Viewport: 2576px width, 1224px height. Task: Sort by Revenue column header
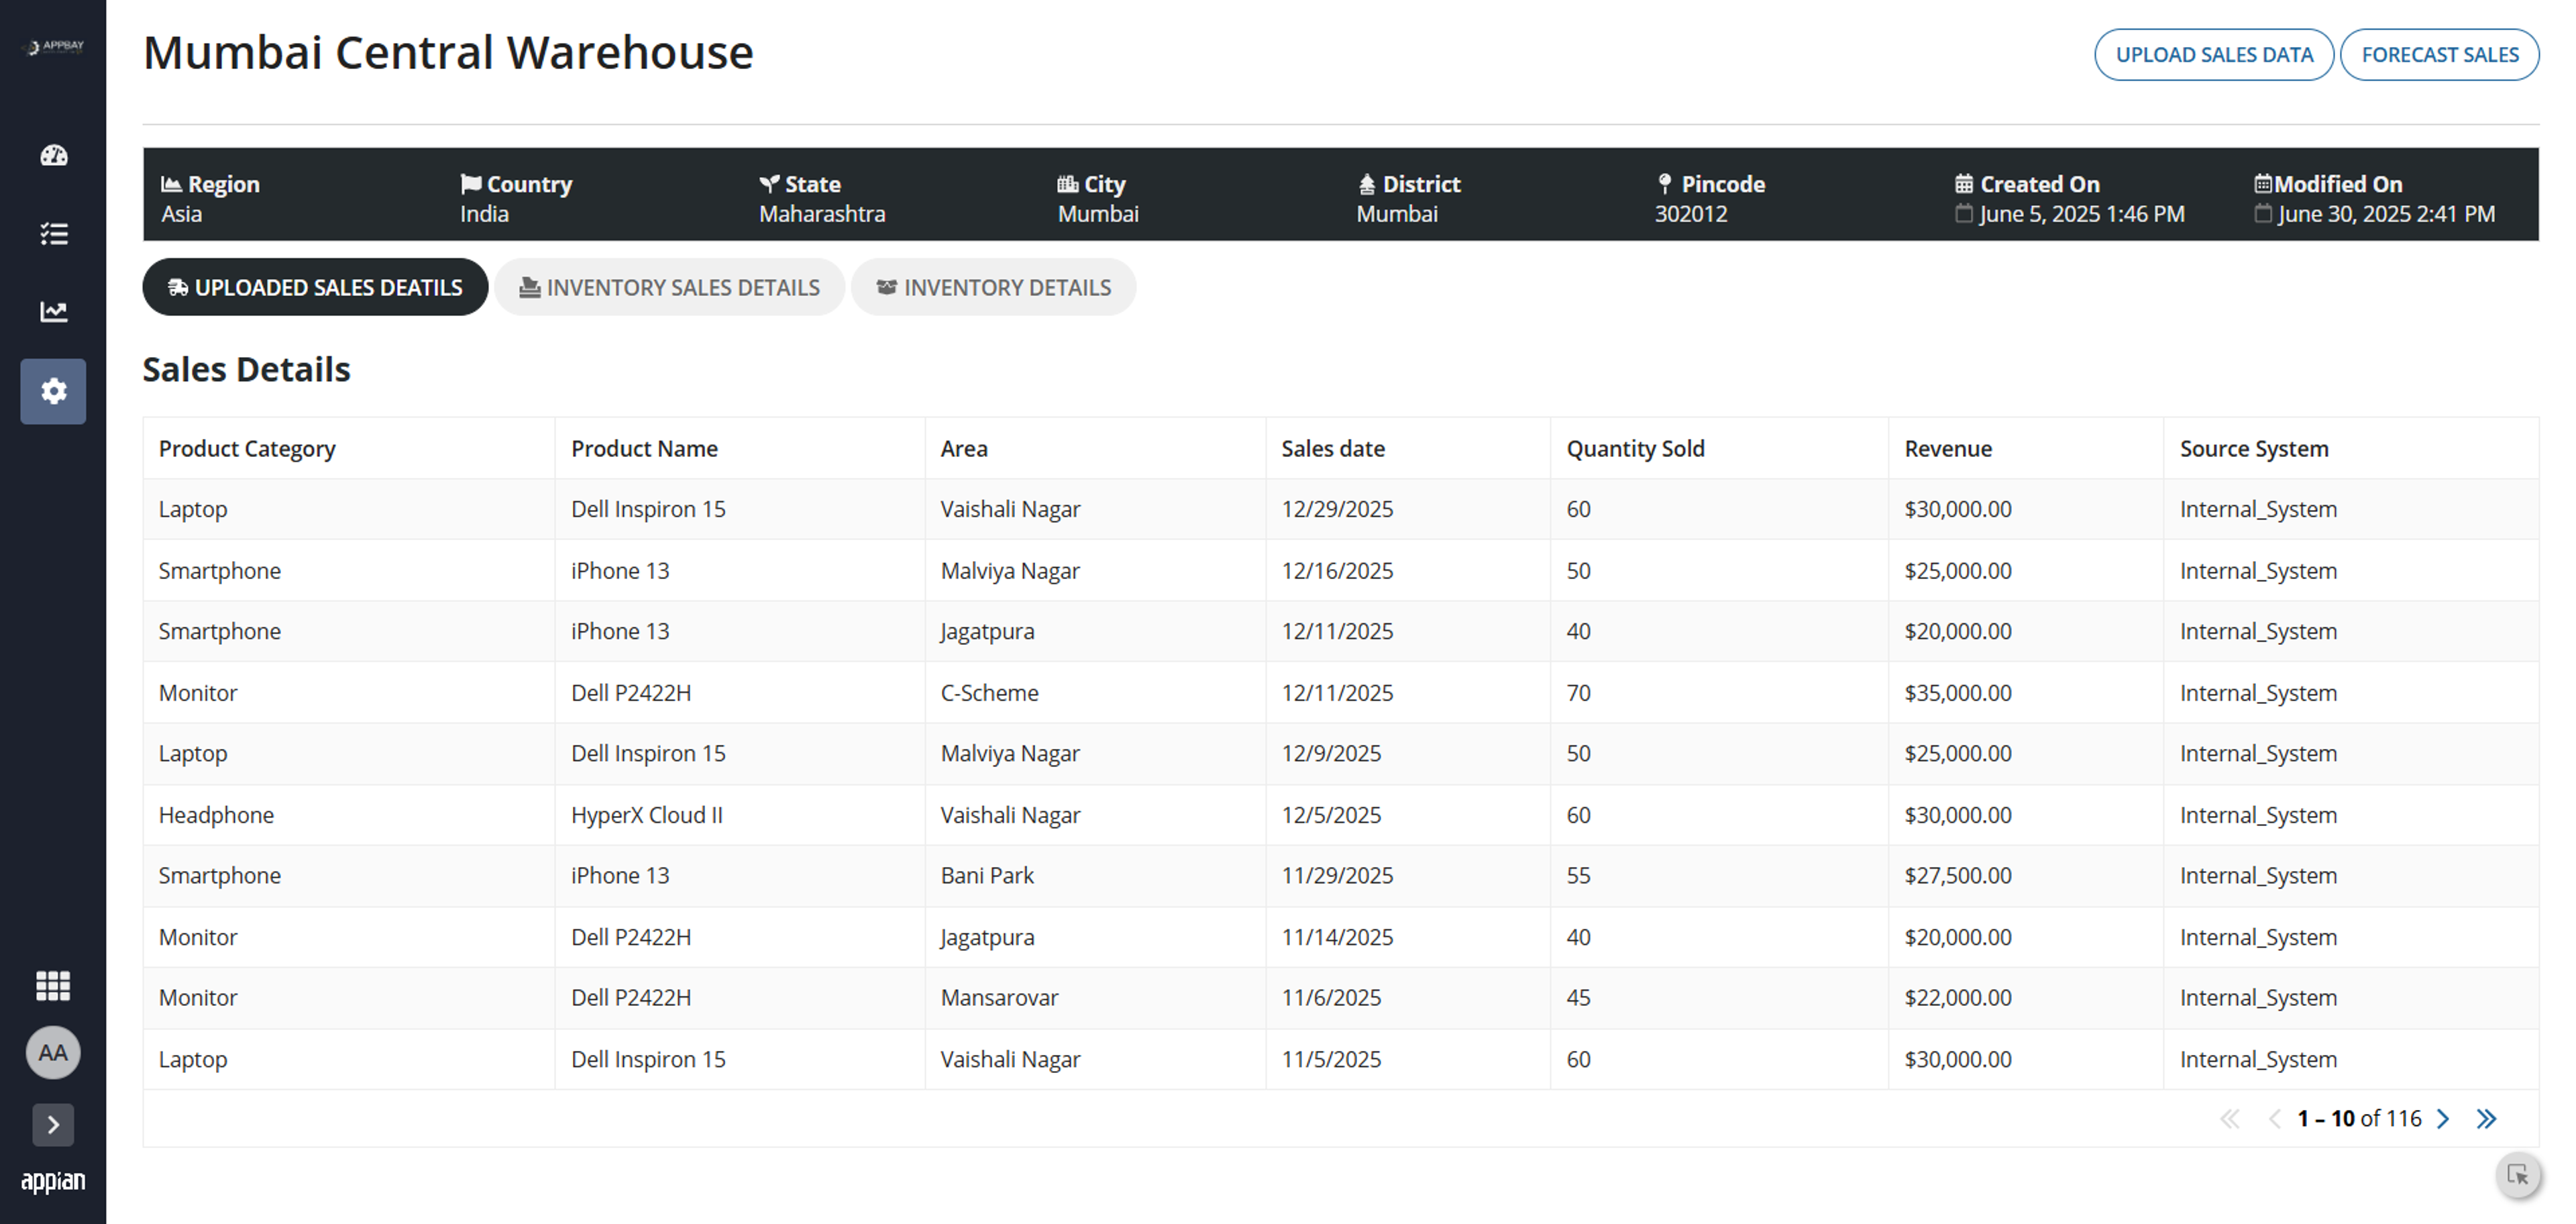point(1948,449)
